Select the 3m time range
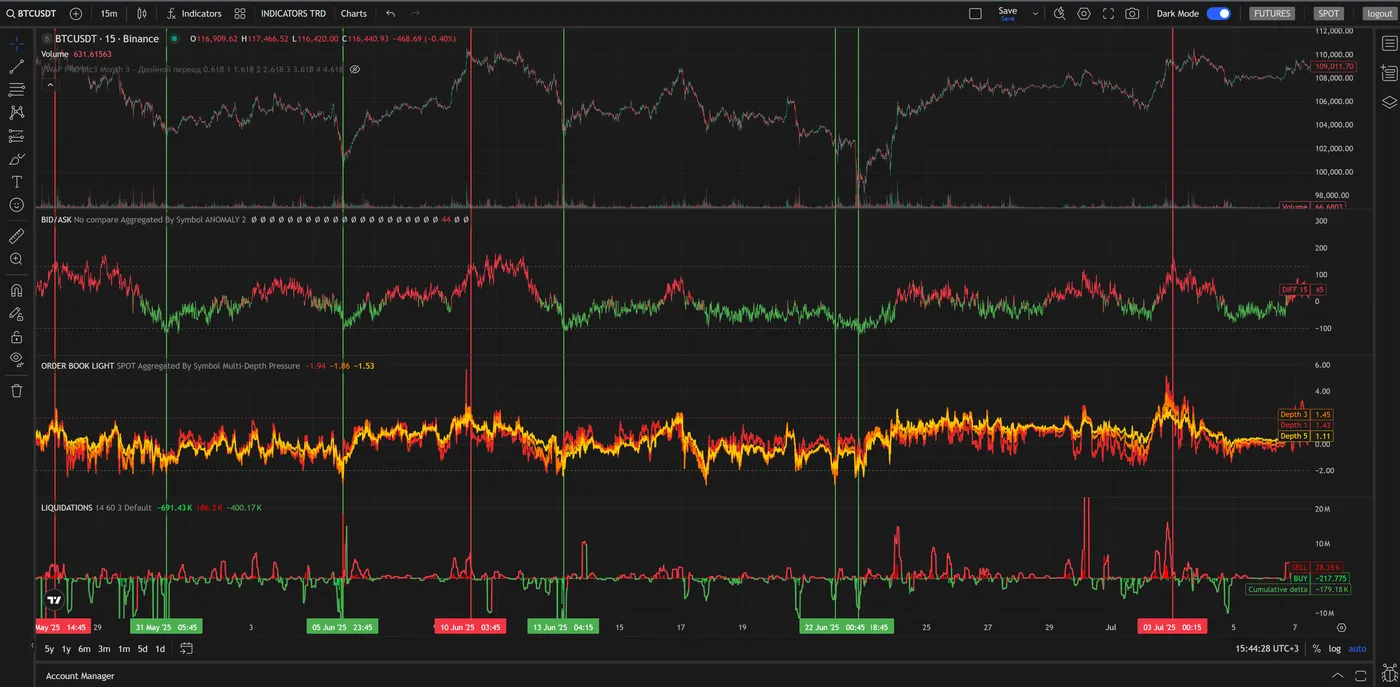Viewport: 1400px width, 687px height. 104,649
